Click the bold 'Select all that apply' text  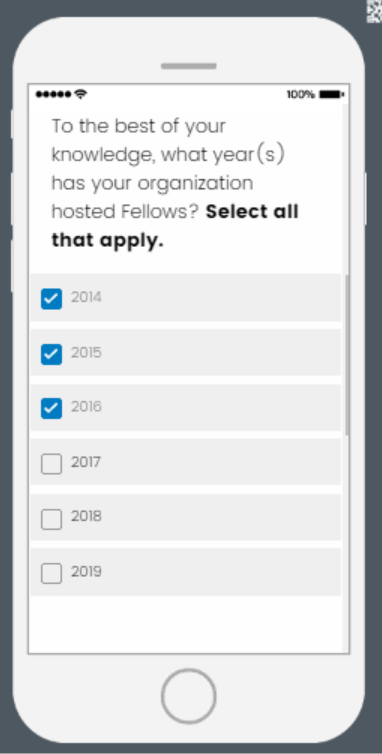coord(175,226)
